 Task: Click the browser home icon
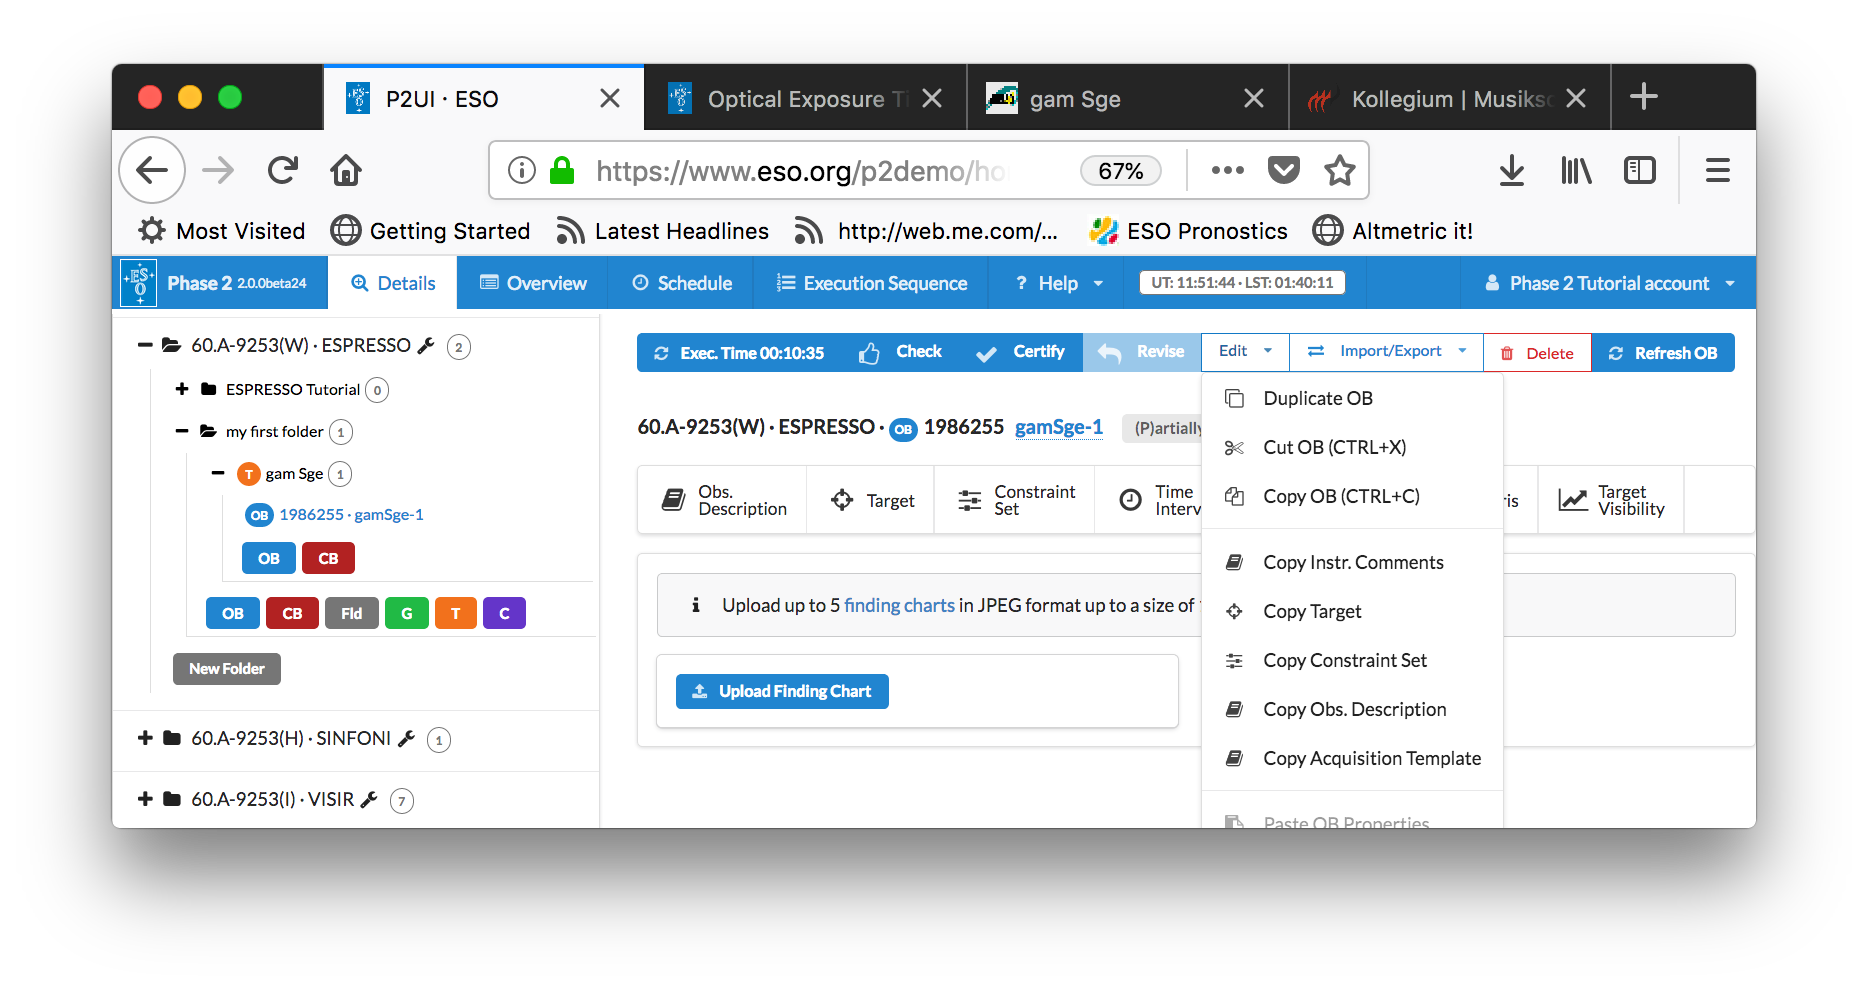tap(346, 171)
